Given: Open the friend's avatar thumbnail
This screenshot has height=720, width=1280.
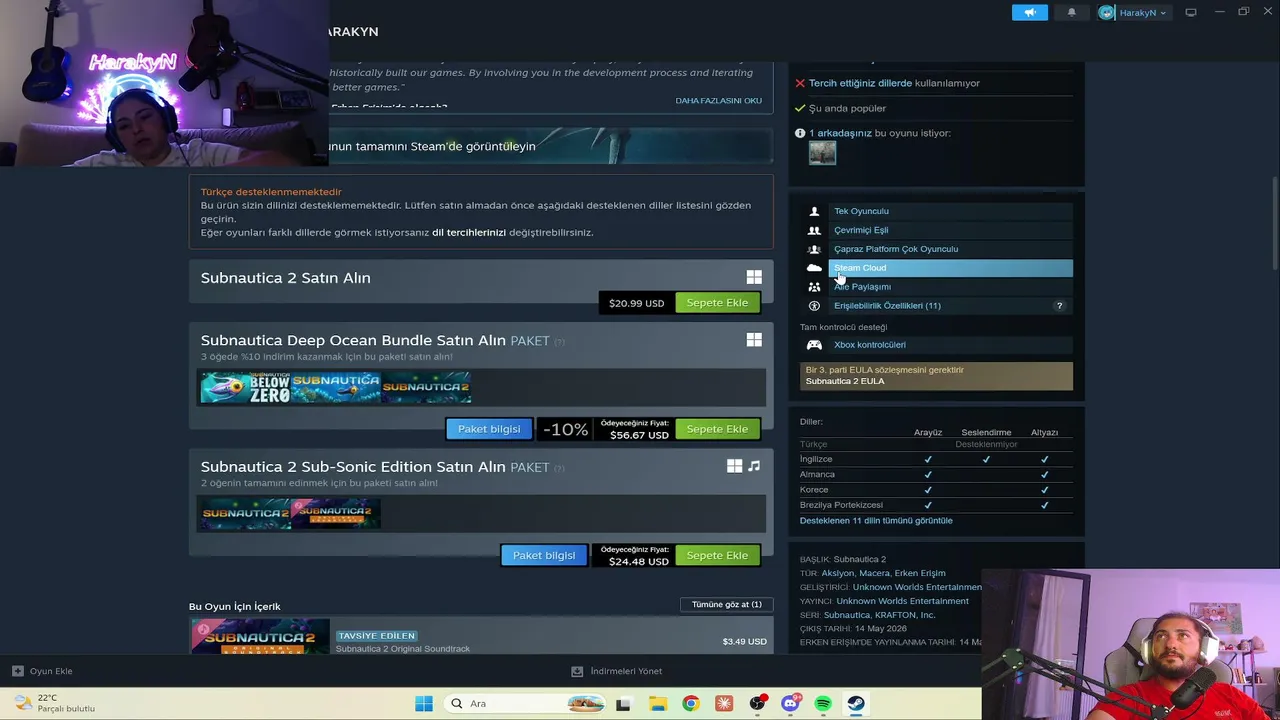Looking at the screenshot, I should tap(822, 153).
